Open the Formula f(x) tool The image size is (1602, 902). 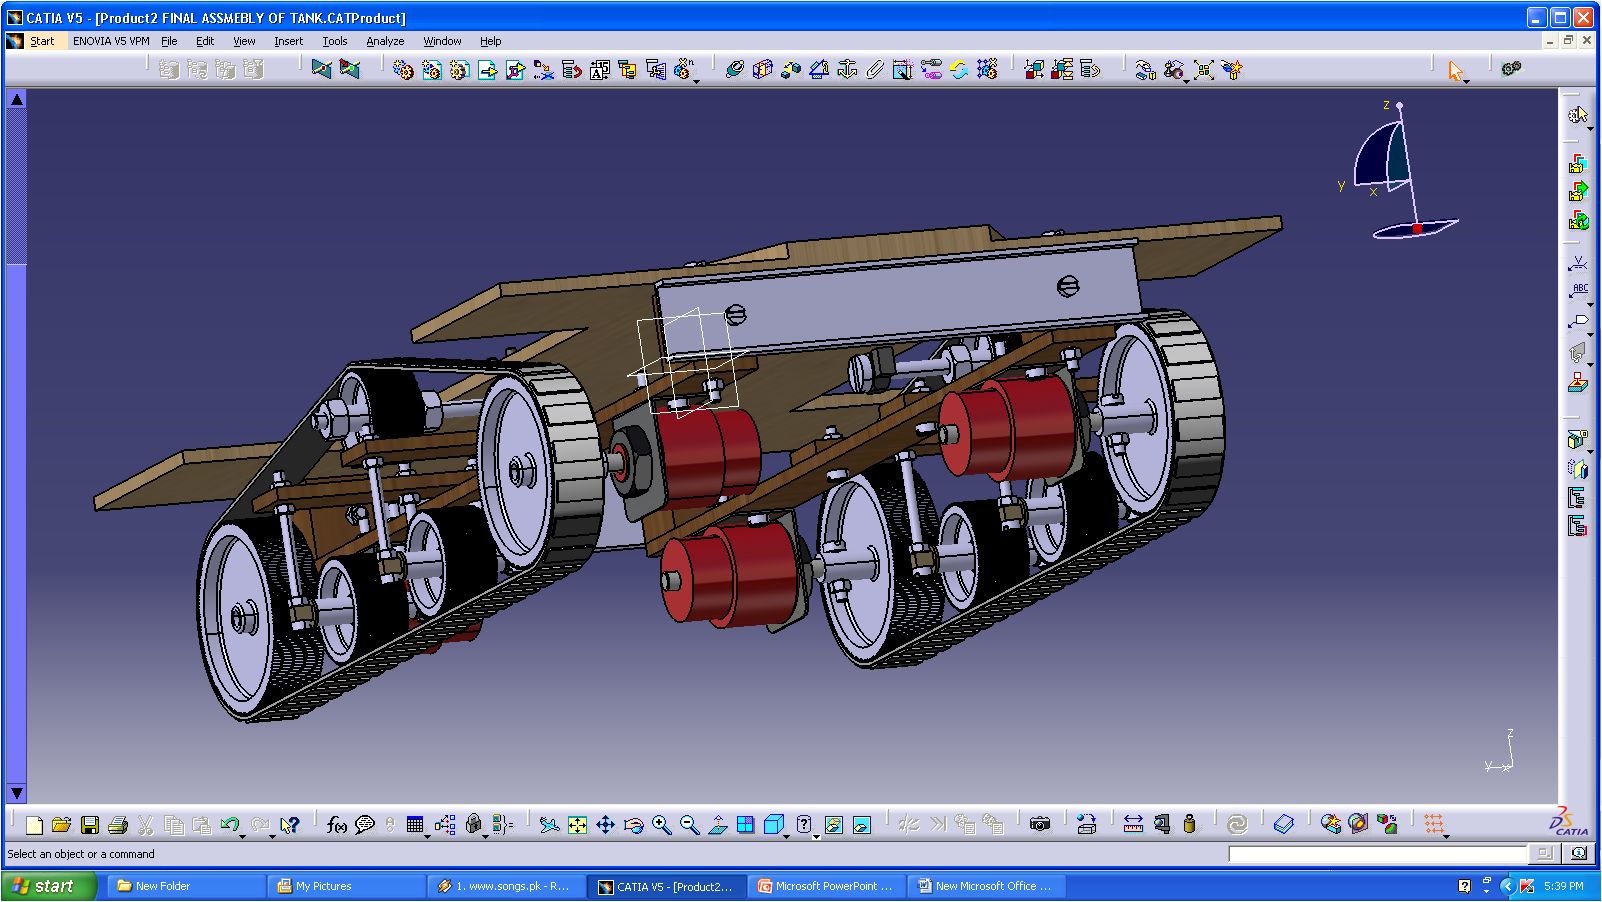[x=337, y=825]
